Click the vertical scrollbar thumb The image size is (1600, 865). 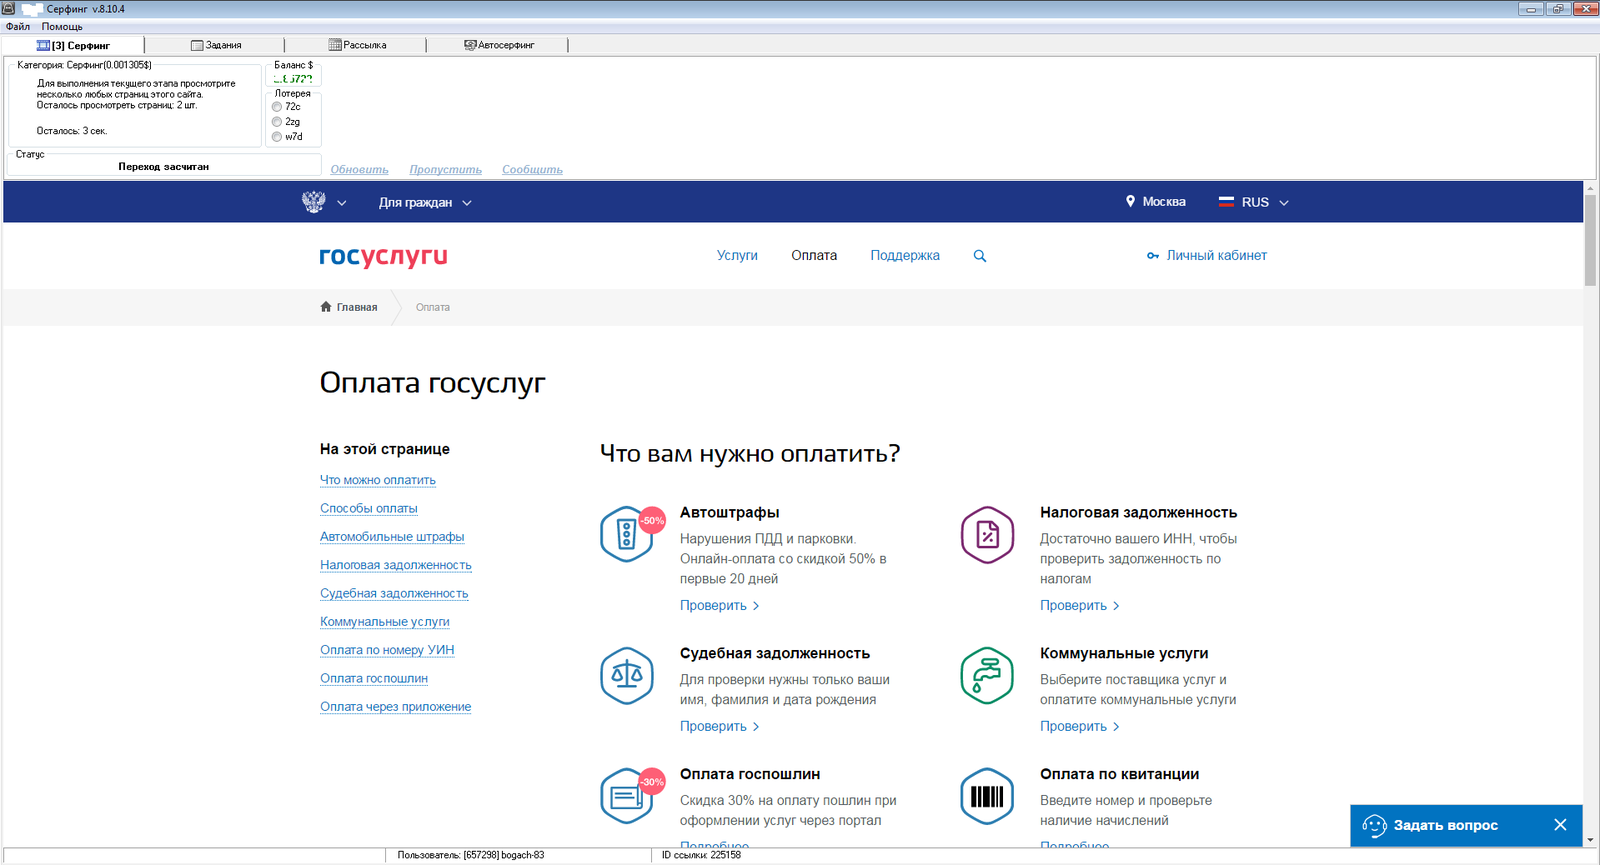click(x=1590, y=241)
